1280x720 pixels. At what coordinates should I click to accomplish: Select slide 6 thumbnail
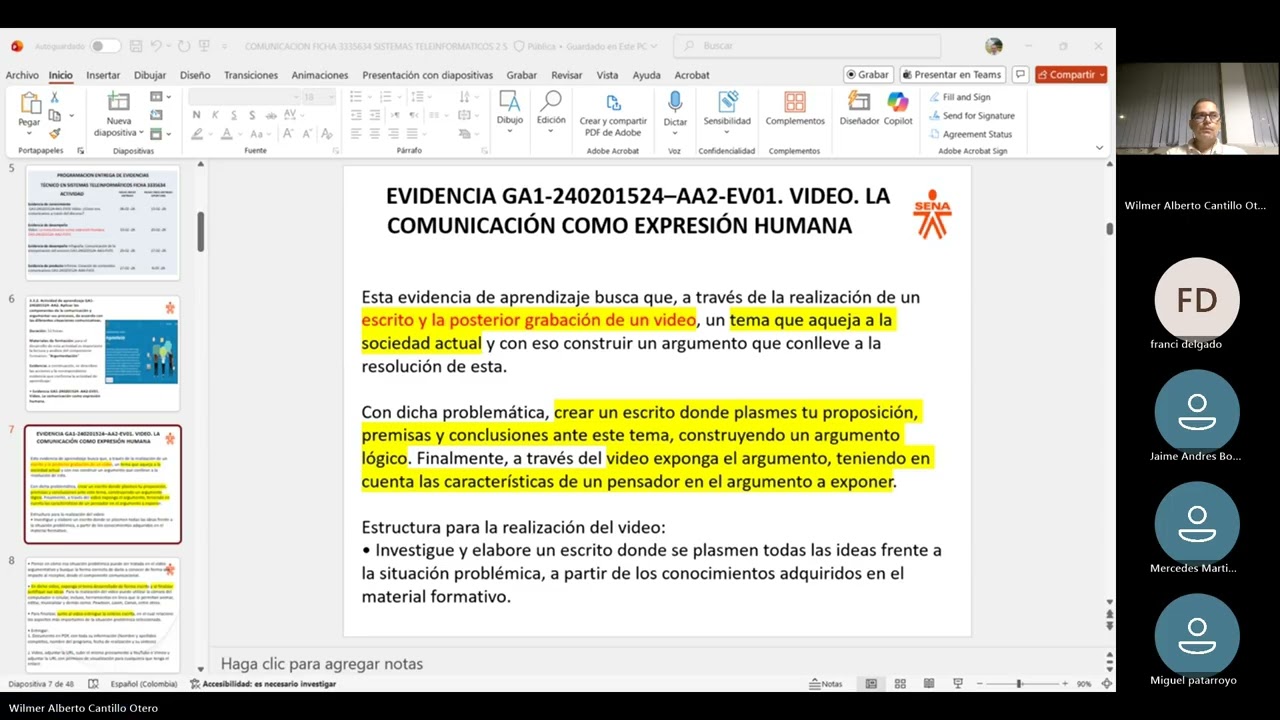(102, 353)
